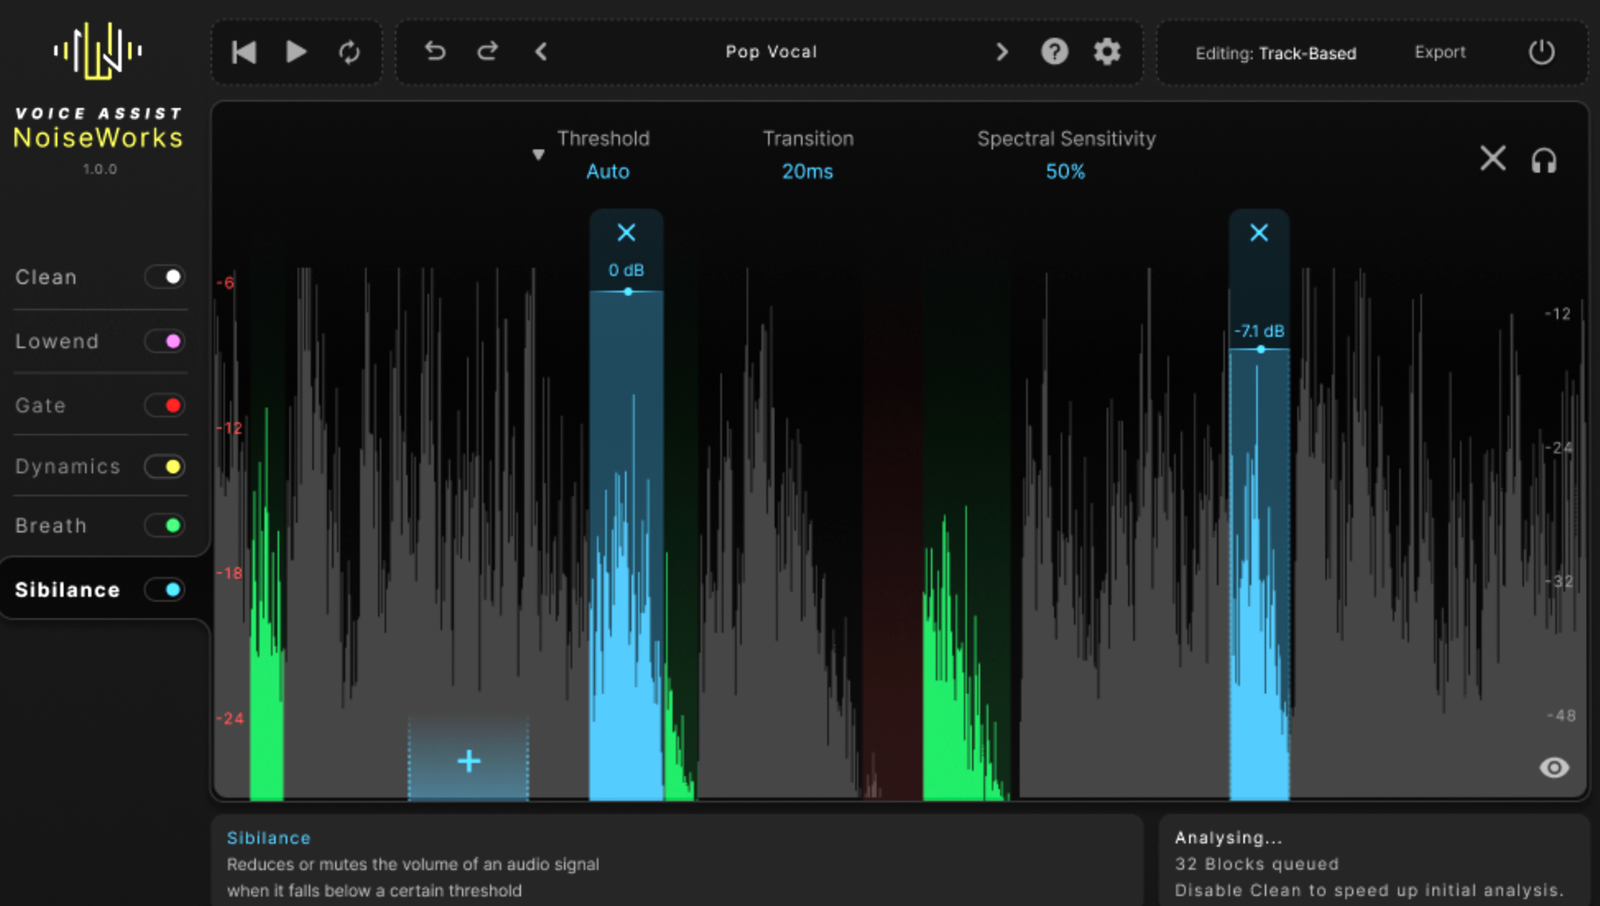Toggle the Gate module switch
Screen dimensions: 1600x906
pos(165,405)
